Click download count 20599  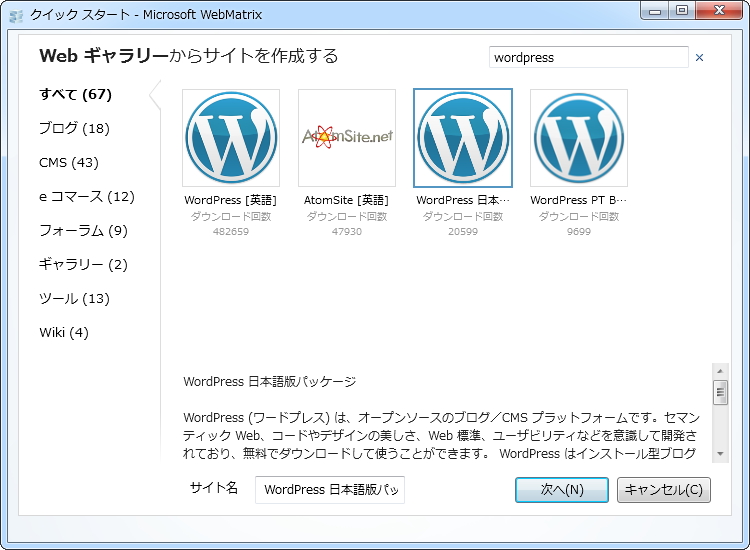point(463,231)
